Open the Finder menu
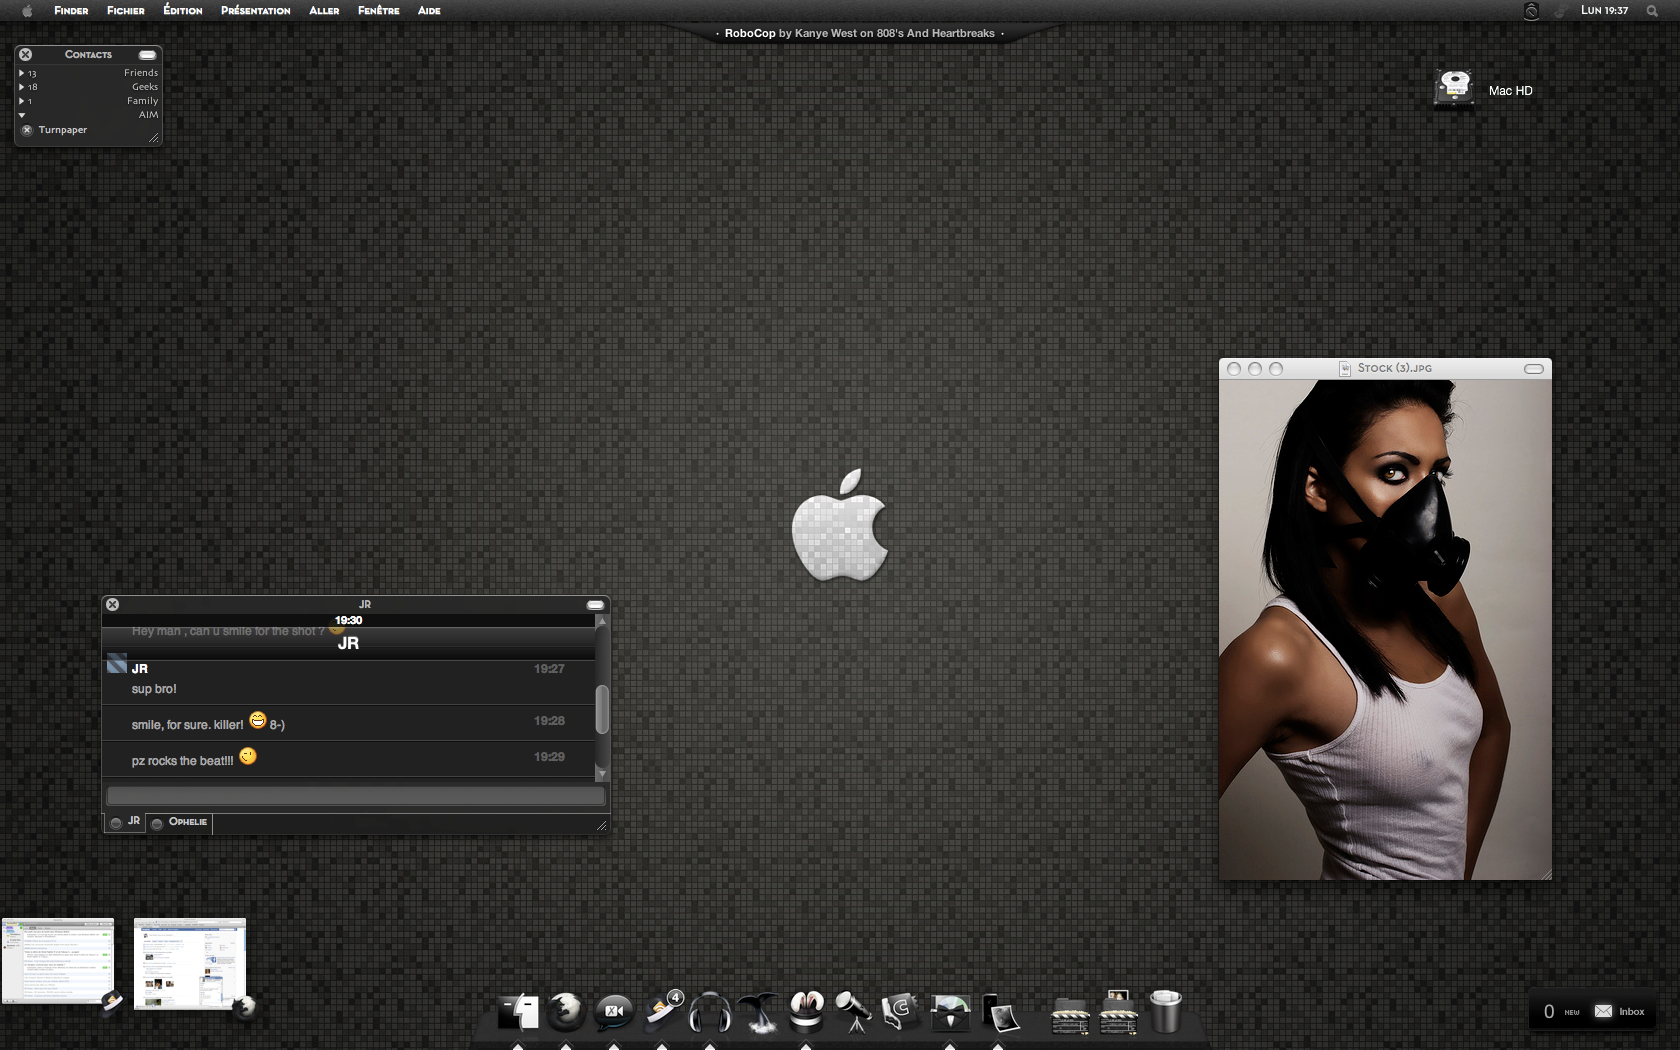Screen dimensions: 1680x1050 [x=71, y=10]
